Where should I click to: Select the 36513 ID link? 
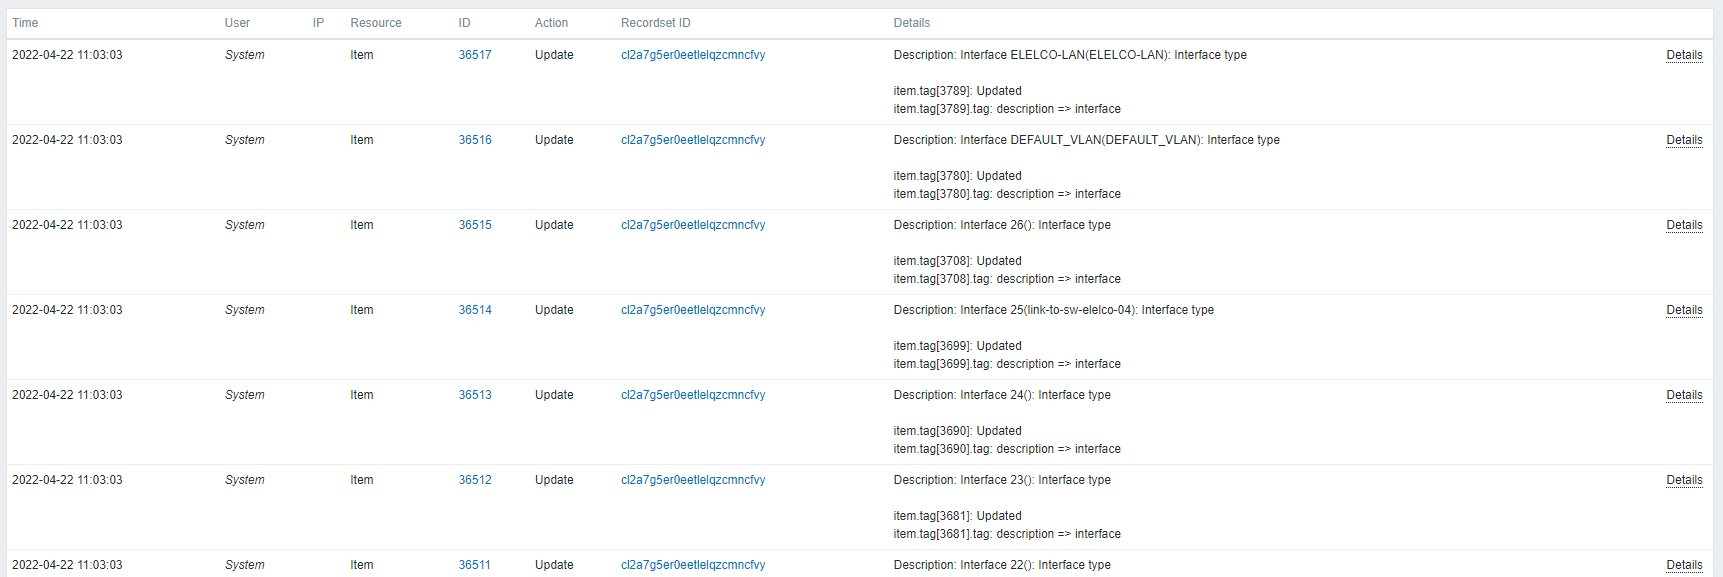475,395
